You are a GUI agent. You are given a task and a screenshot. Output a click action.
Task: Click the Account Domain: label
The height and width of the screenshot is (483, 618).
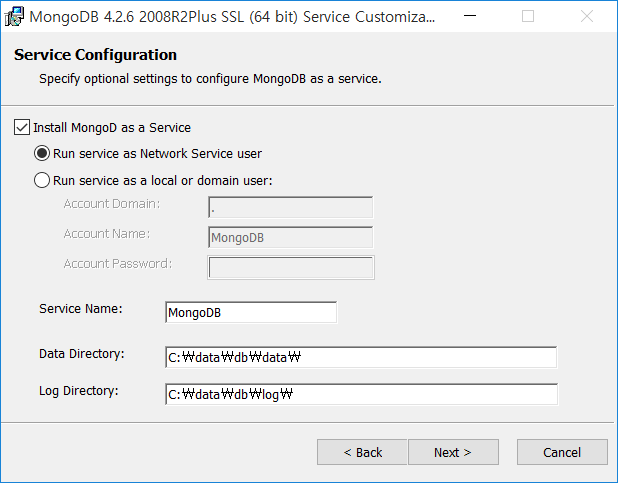coord(112,204)
